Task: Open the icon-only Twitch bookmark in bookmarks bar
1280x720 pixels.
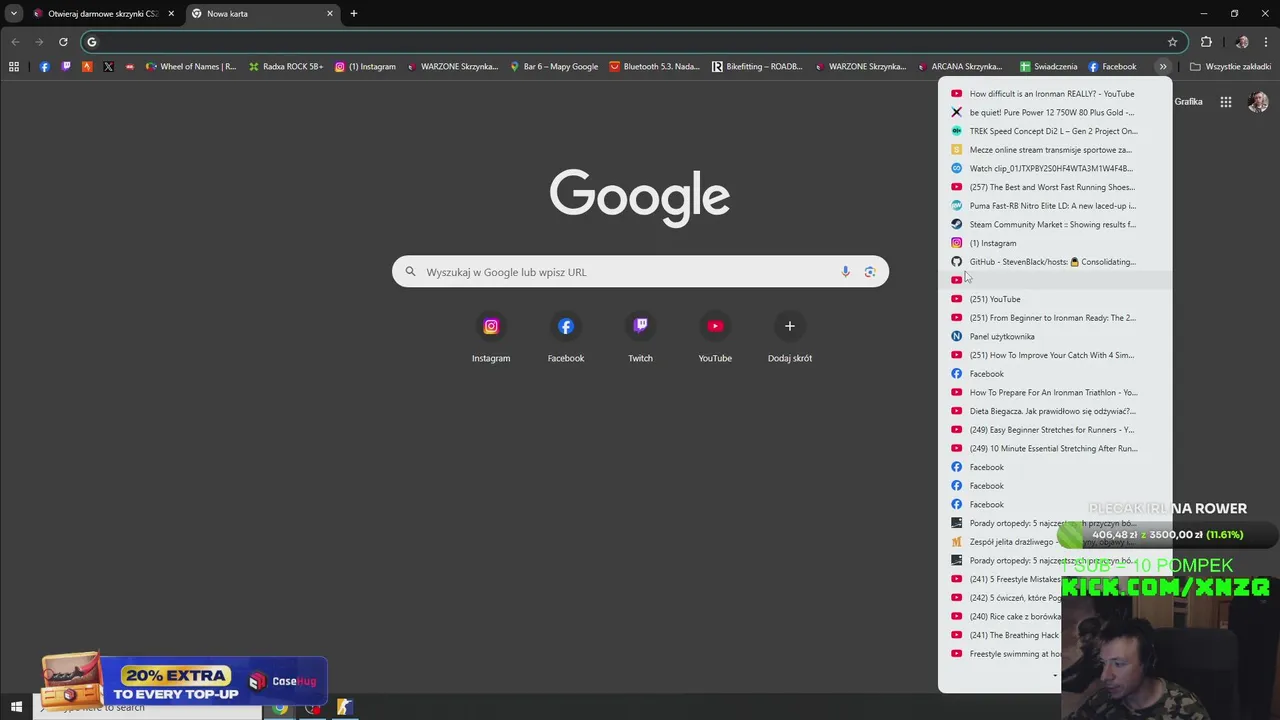Action: tap(66, 67)
